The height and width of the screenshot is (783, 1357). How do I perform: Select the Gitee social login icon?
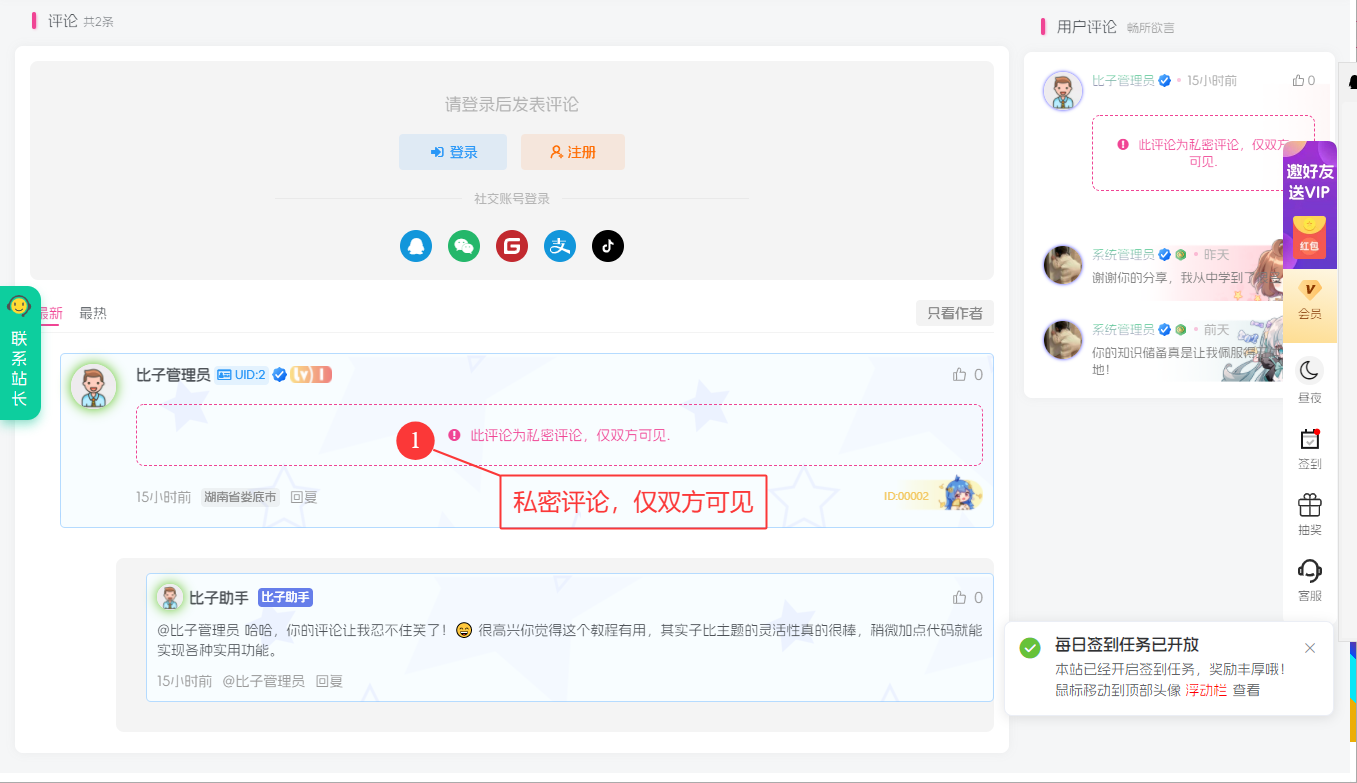(x=512, y=245)
